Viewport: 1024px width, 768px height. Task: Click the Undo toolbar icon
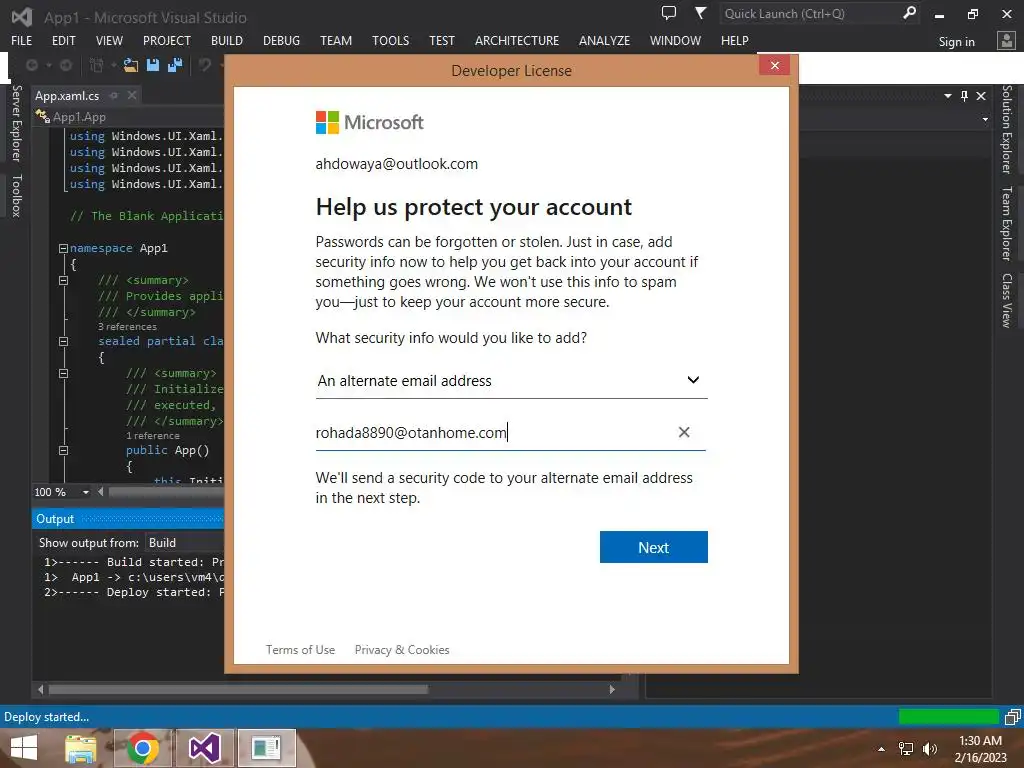click(205, 65)
